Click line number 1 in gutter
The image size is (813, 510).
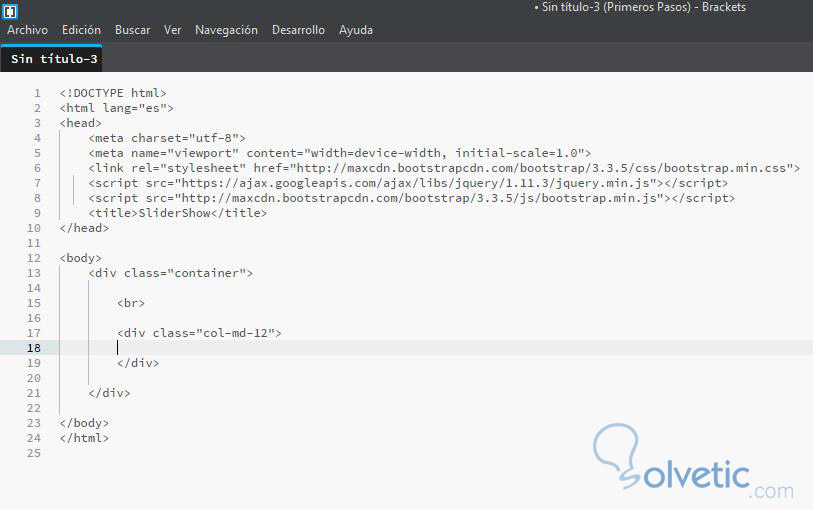point(37,93)
